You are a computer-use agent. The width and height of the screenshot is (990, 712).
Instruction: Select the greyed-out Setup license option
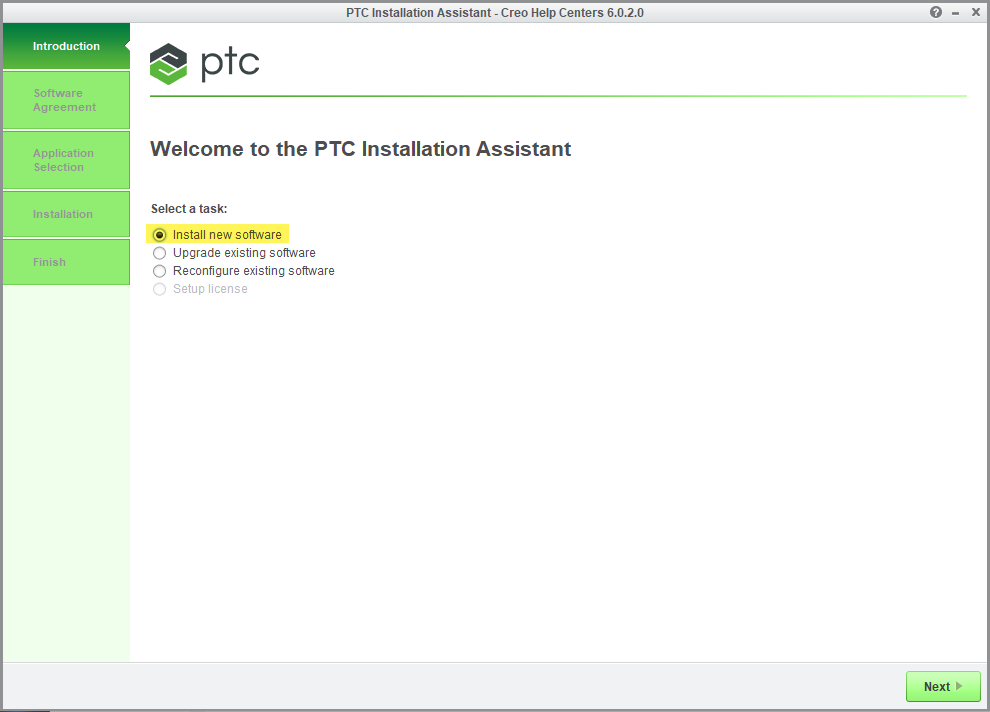click(160, 289)
